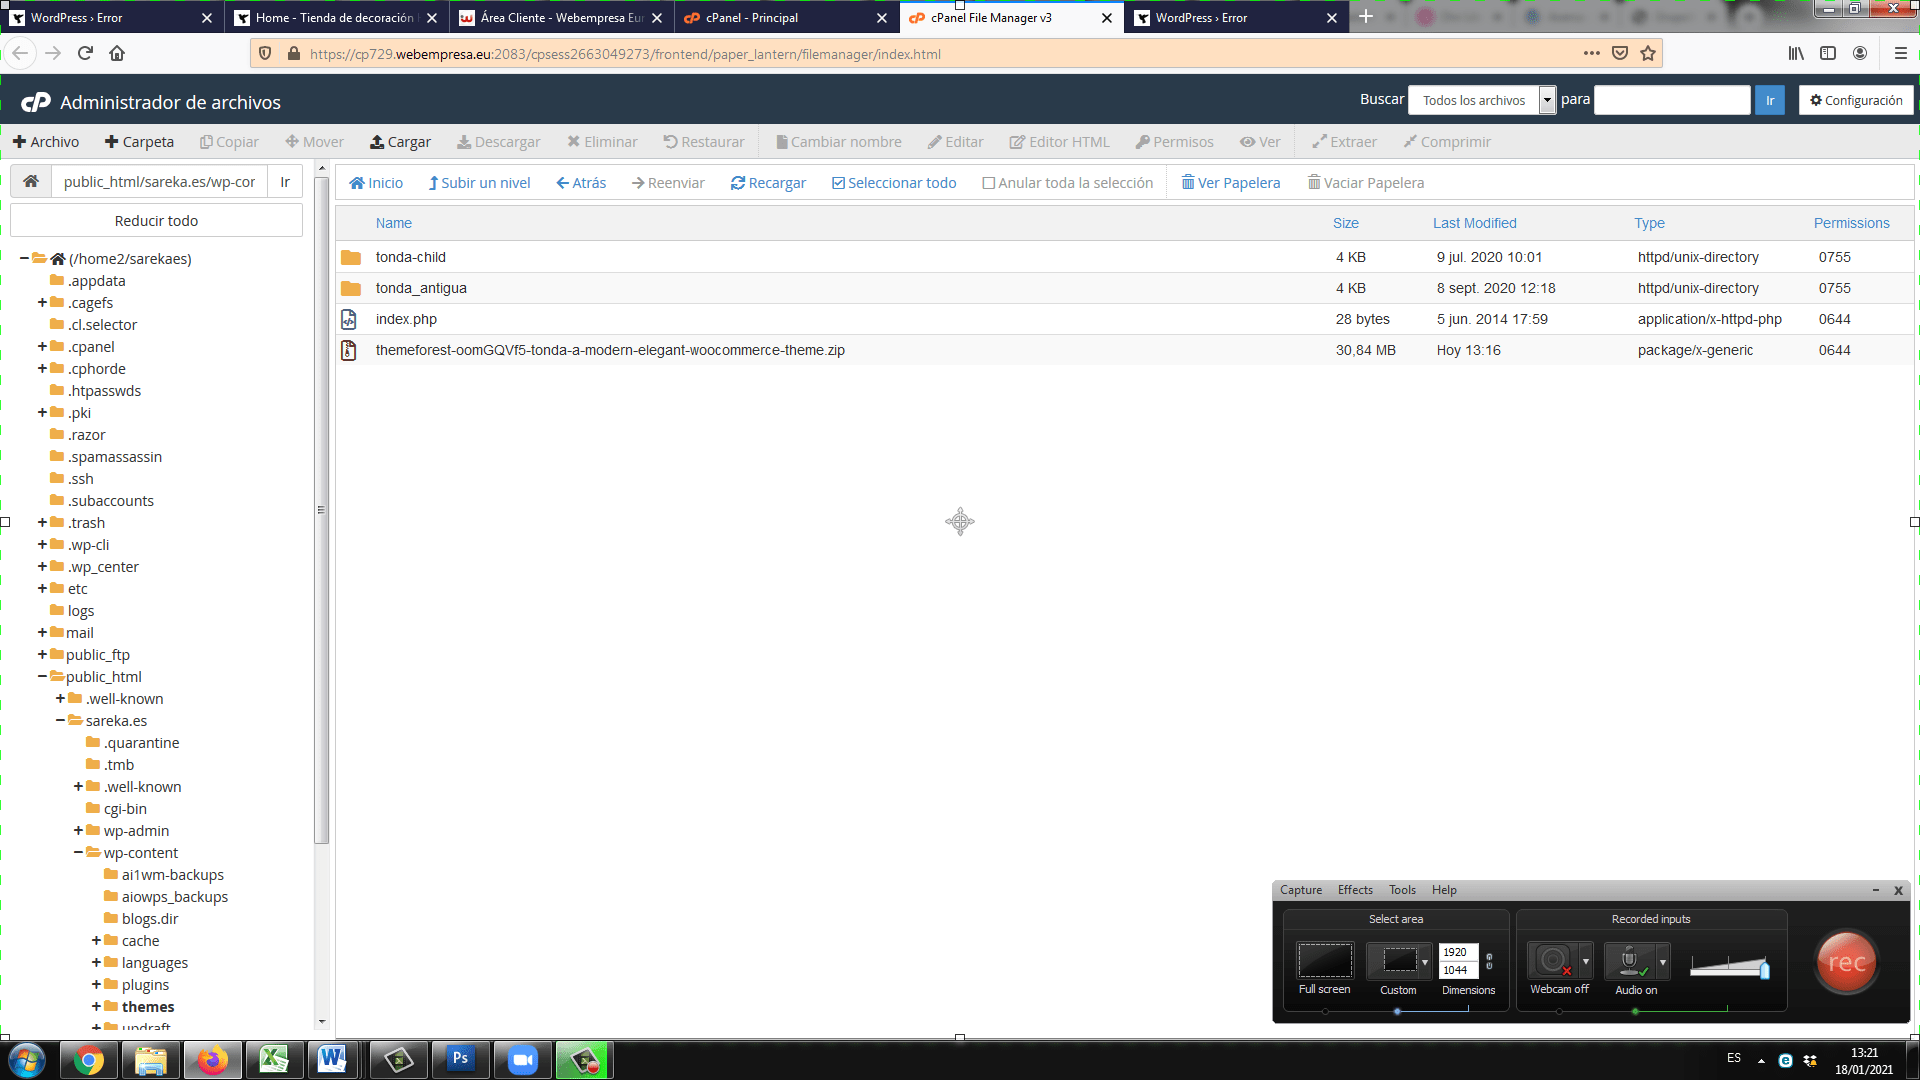
Task: Click the tonda-child folder icon
Action: pyautogui.click(x=350, y=257)
